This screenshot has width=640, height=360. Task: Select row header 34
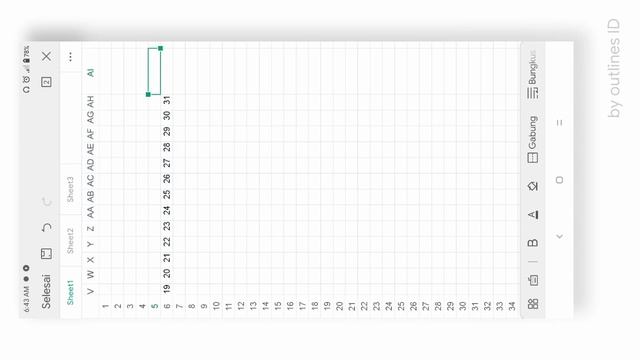point(512,305)
